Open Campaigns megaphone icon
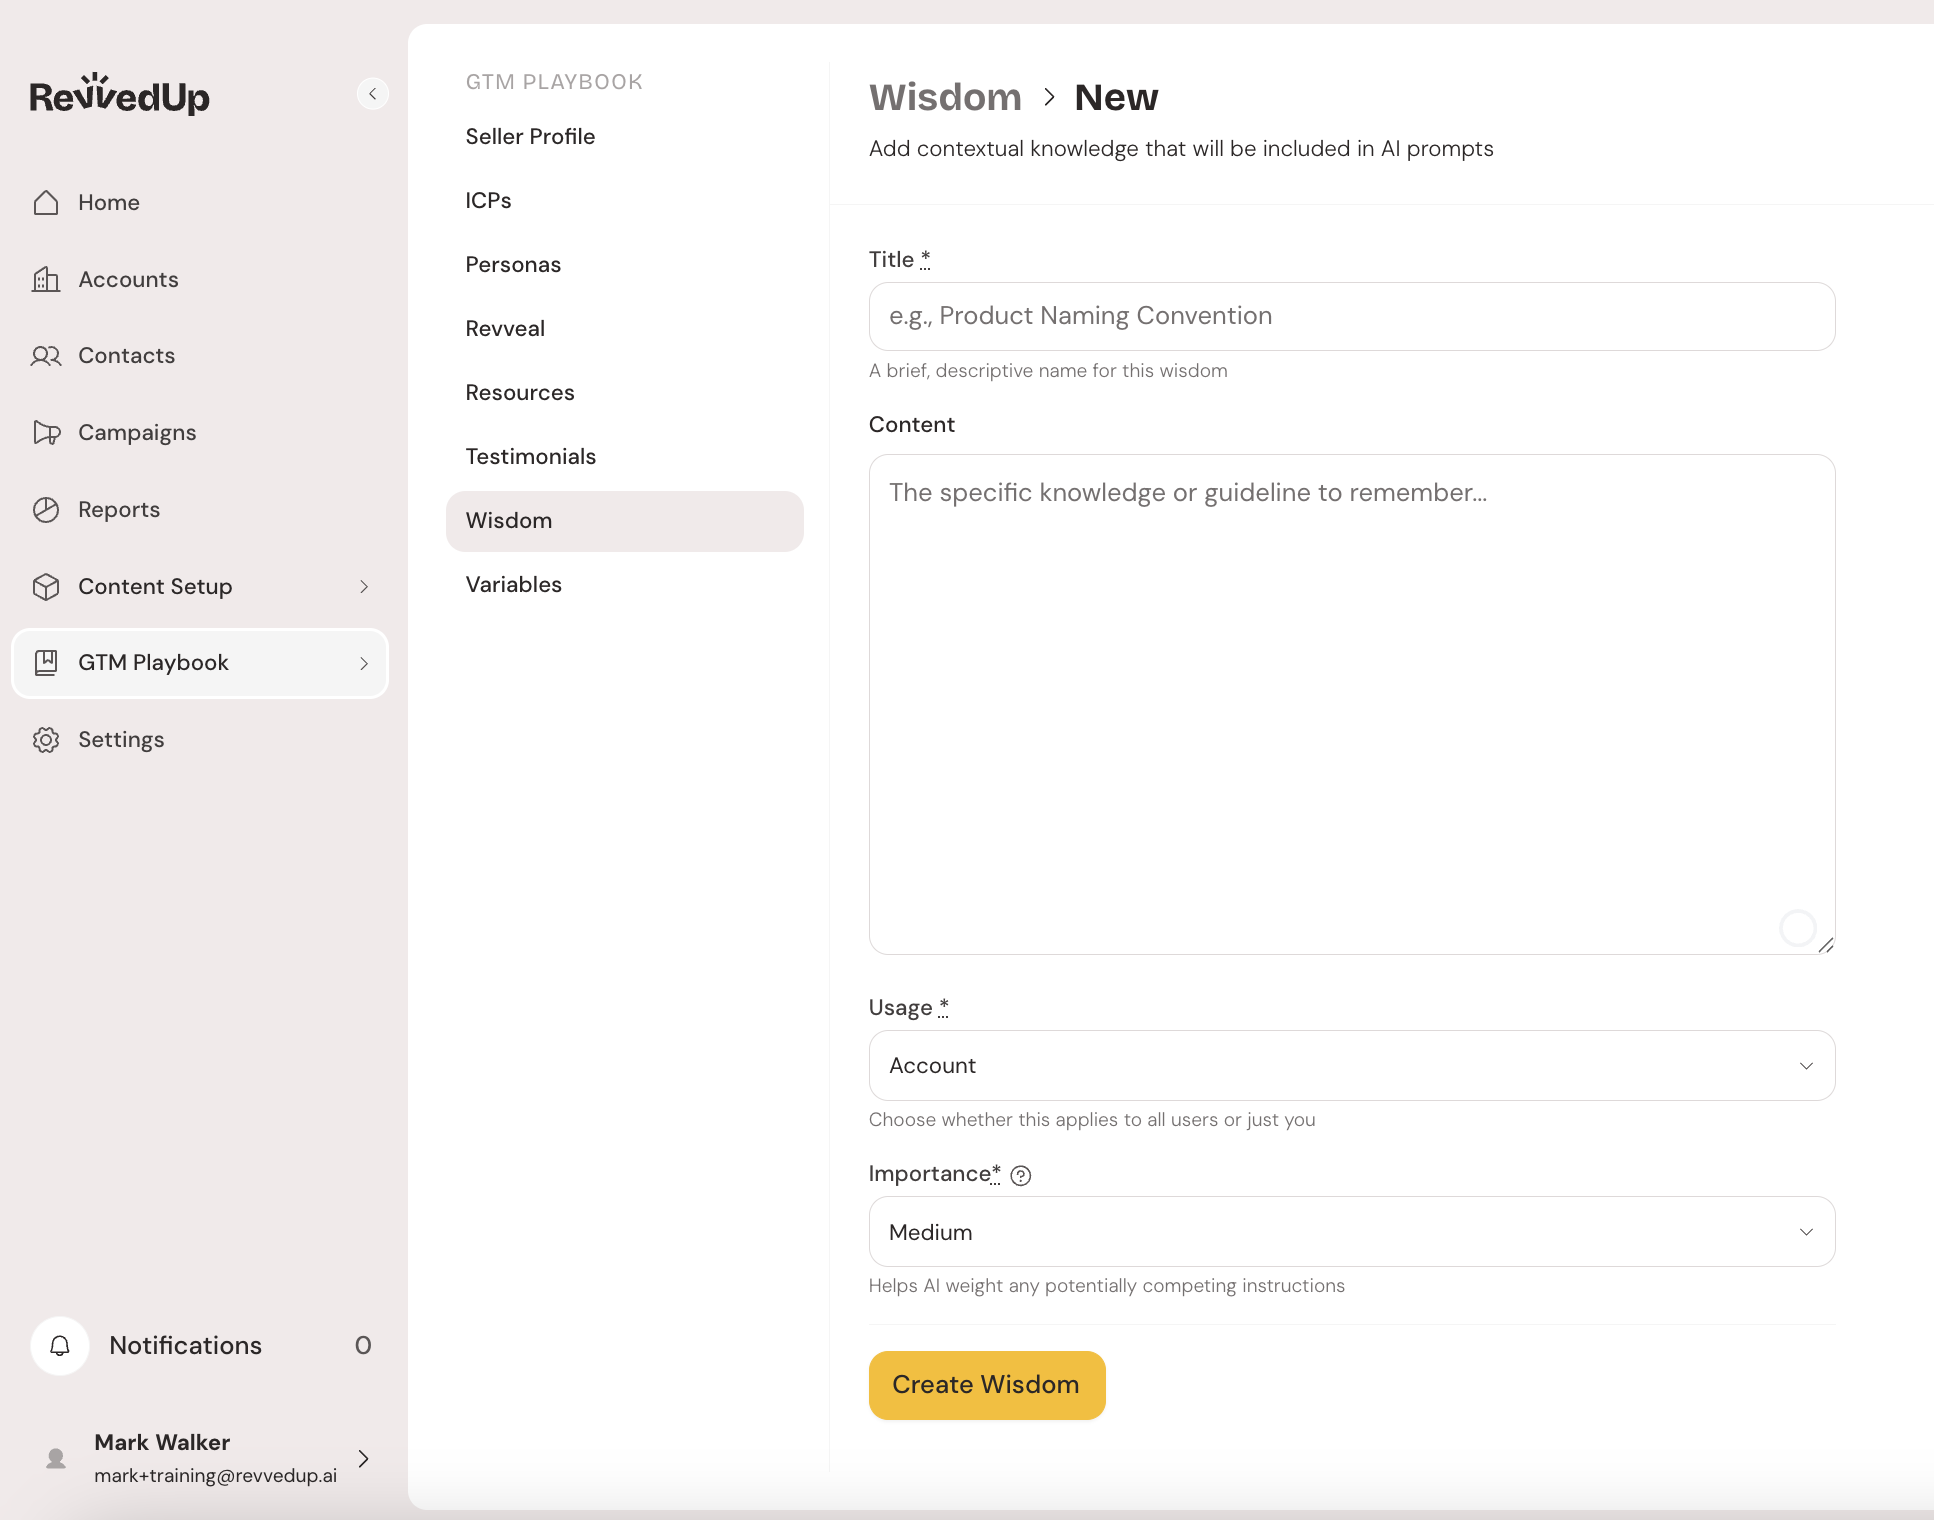Screen dimensions: 1934x1520 [x=46, y=433]
